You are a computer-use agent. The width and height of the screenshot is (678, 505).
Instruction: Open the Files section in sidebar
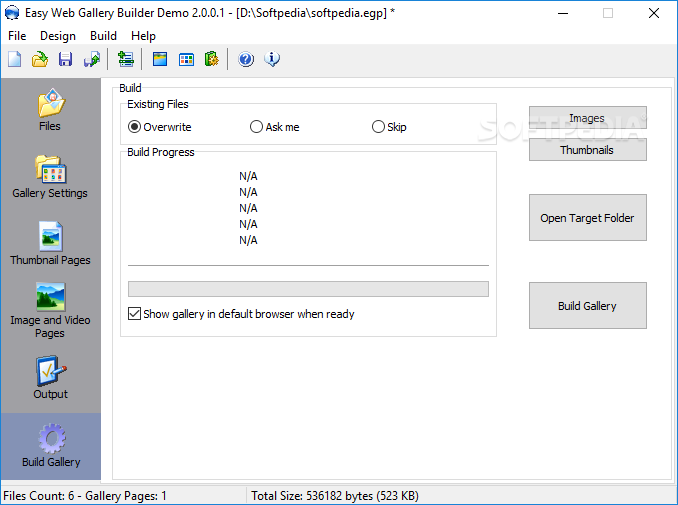[50, 111]
